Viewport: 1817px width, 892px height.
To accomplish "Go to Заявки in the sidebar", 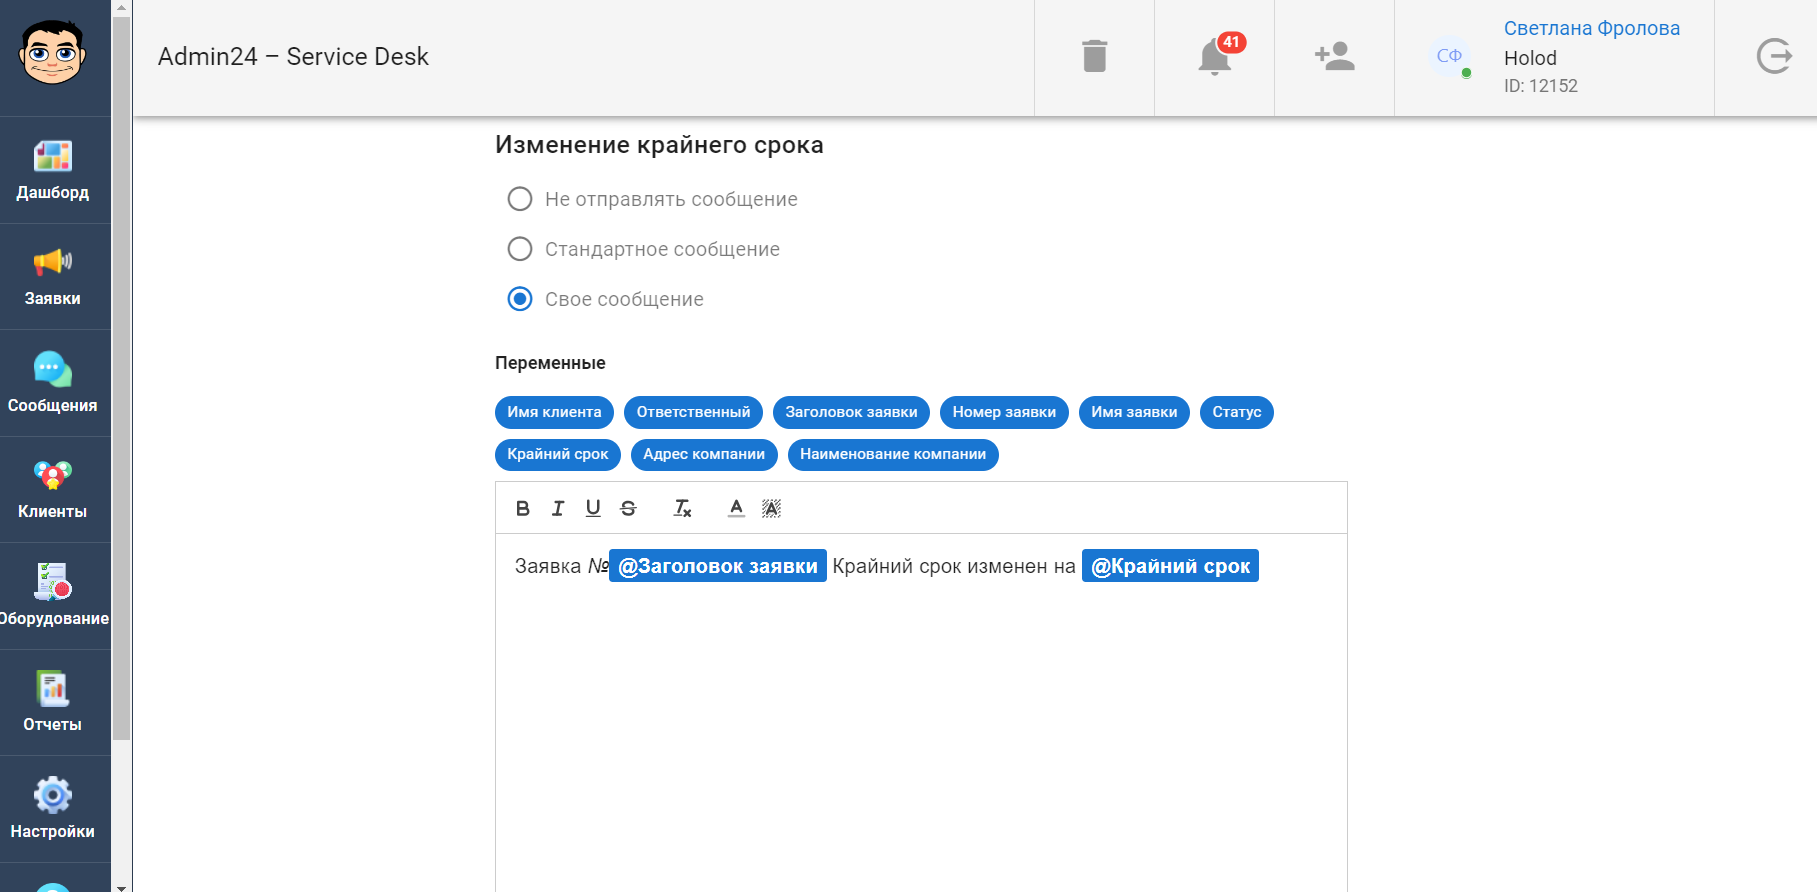I will click(x=55, y=277).
